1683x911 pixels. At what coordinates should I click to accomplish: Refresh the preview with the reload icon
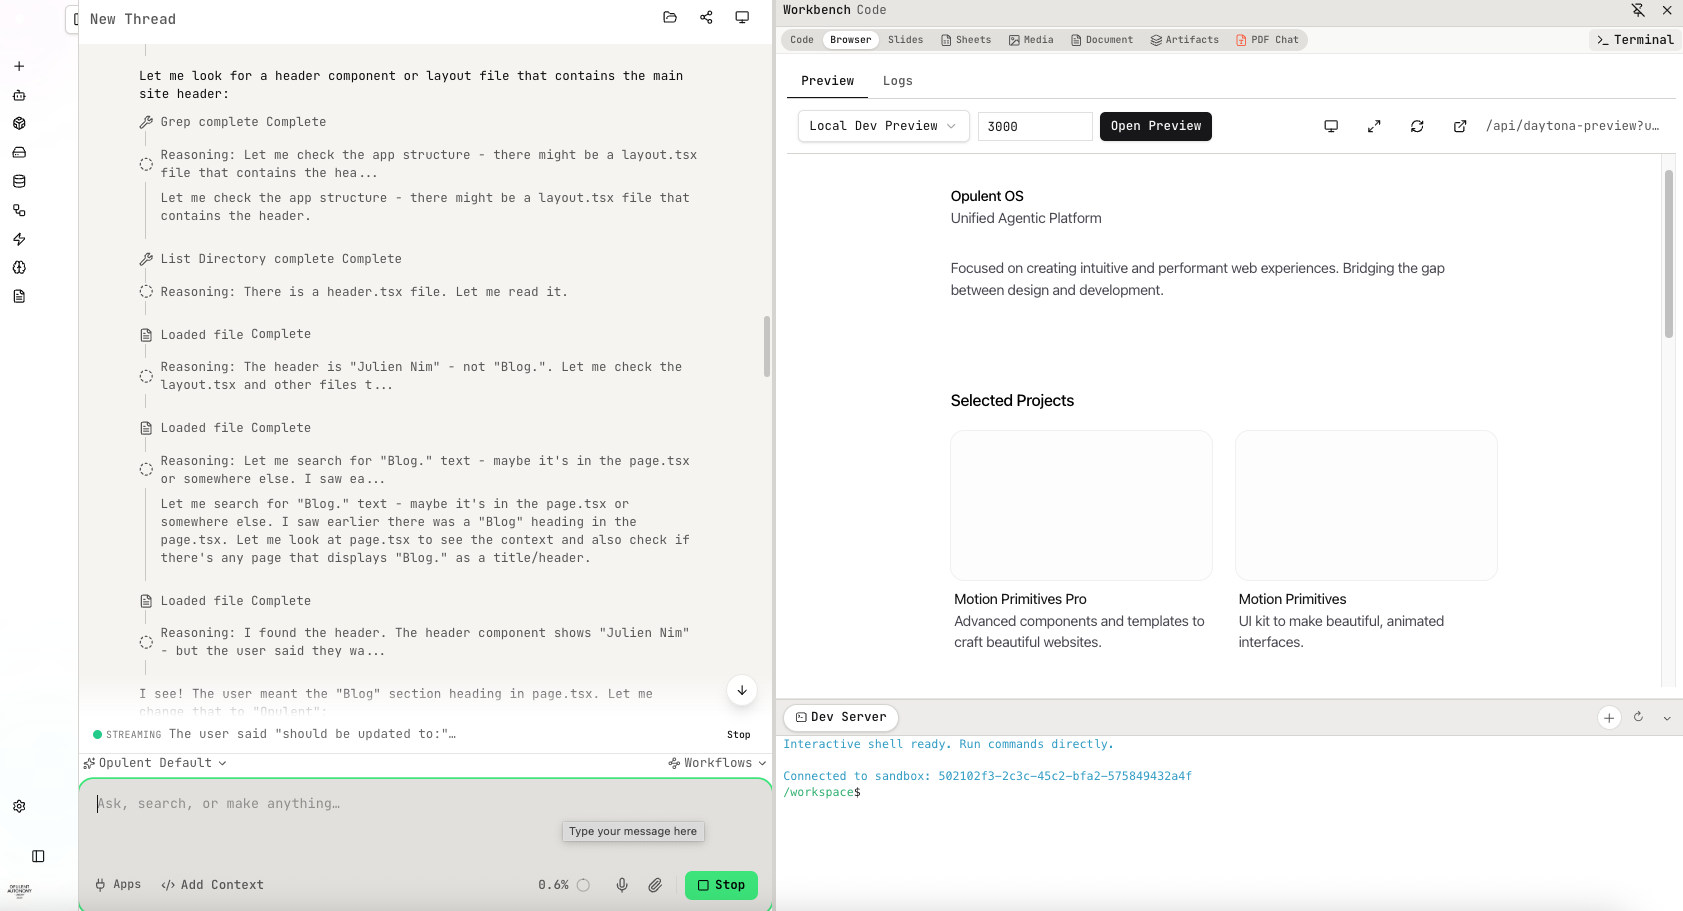coord(1417,126)
